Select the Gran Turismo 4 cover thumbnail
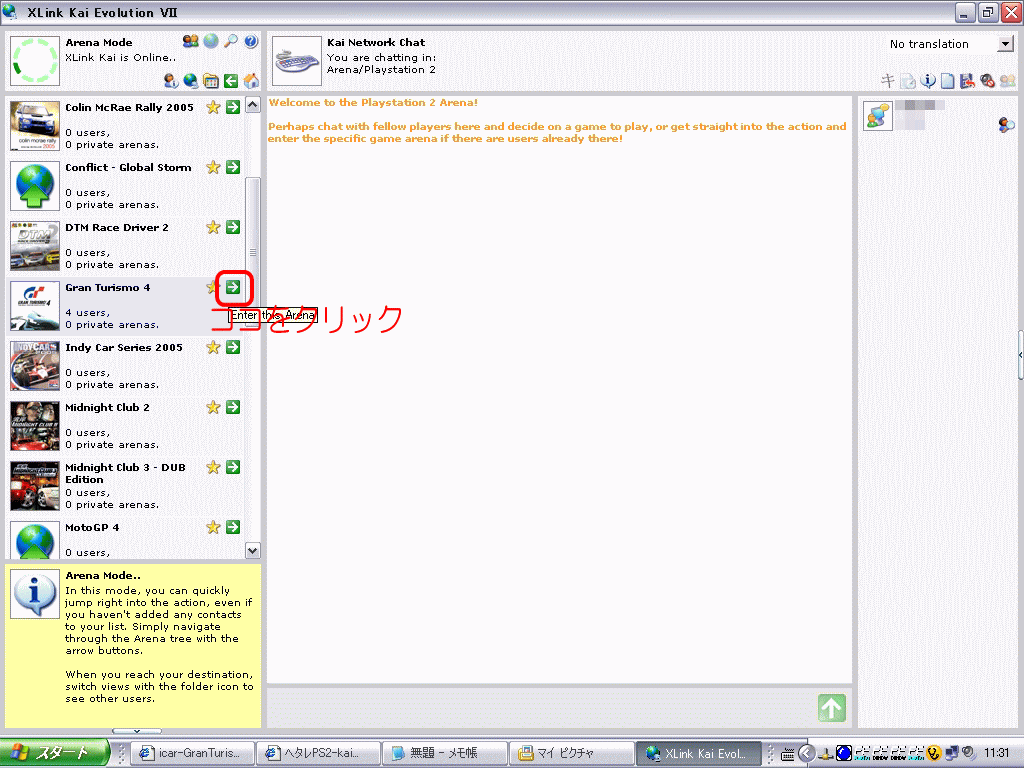Image resolution: width=1024 pixels, height=768 pixels. click(35, 306)
